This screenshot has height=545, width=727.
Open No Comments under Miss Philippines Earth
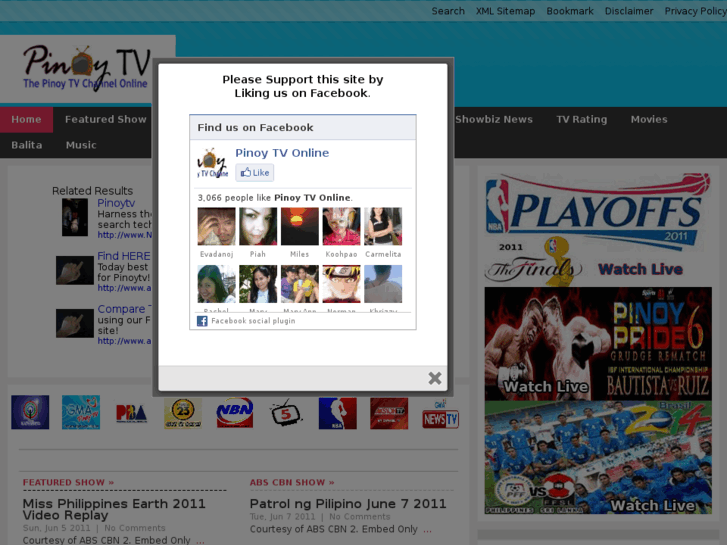tap(134, 528)
